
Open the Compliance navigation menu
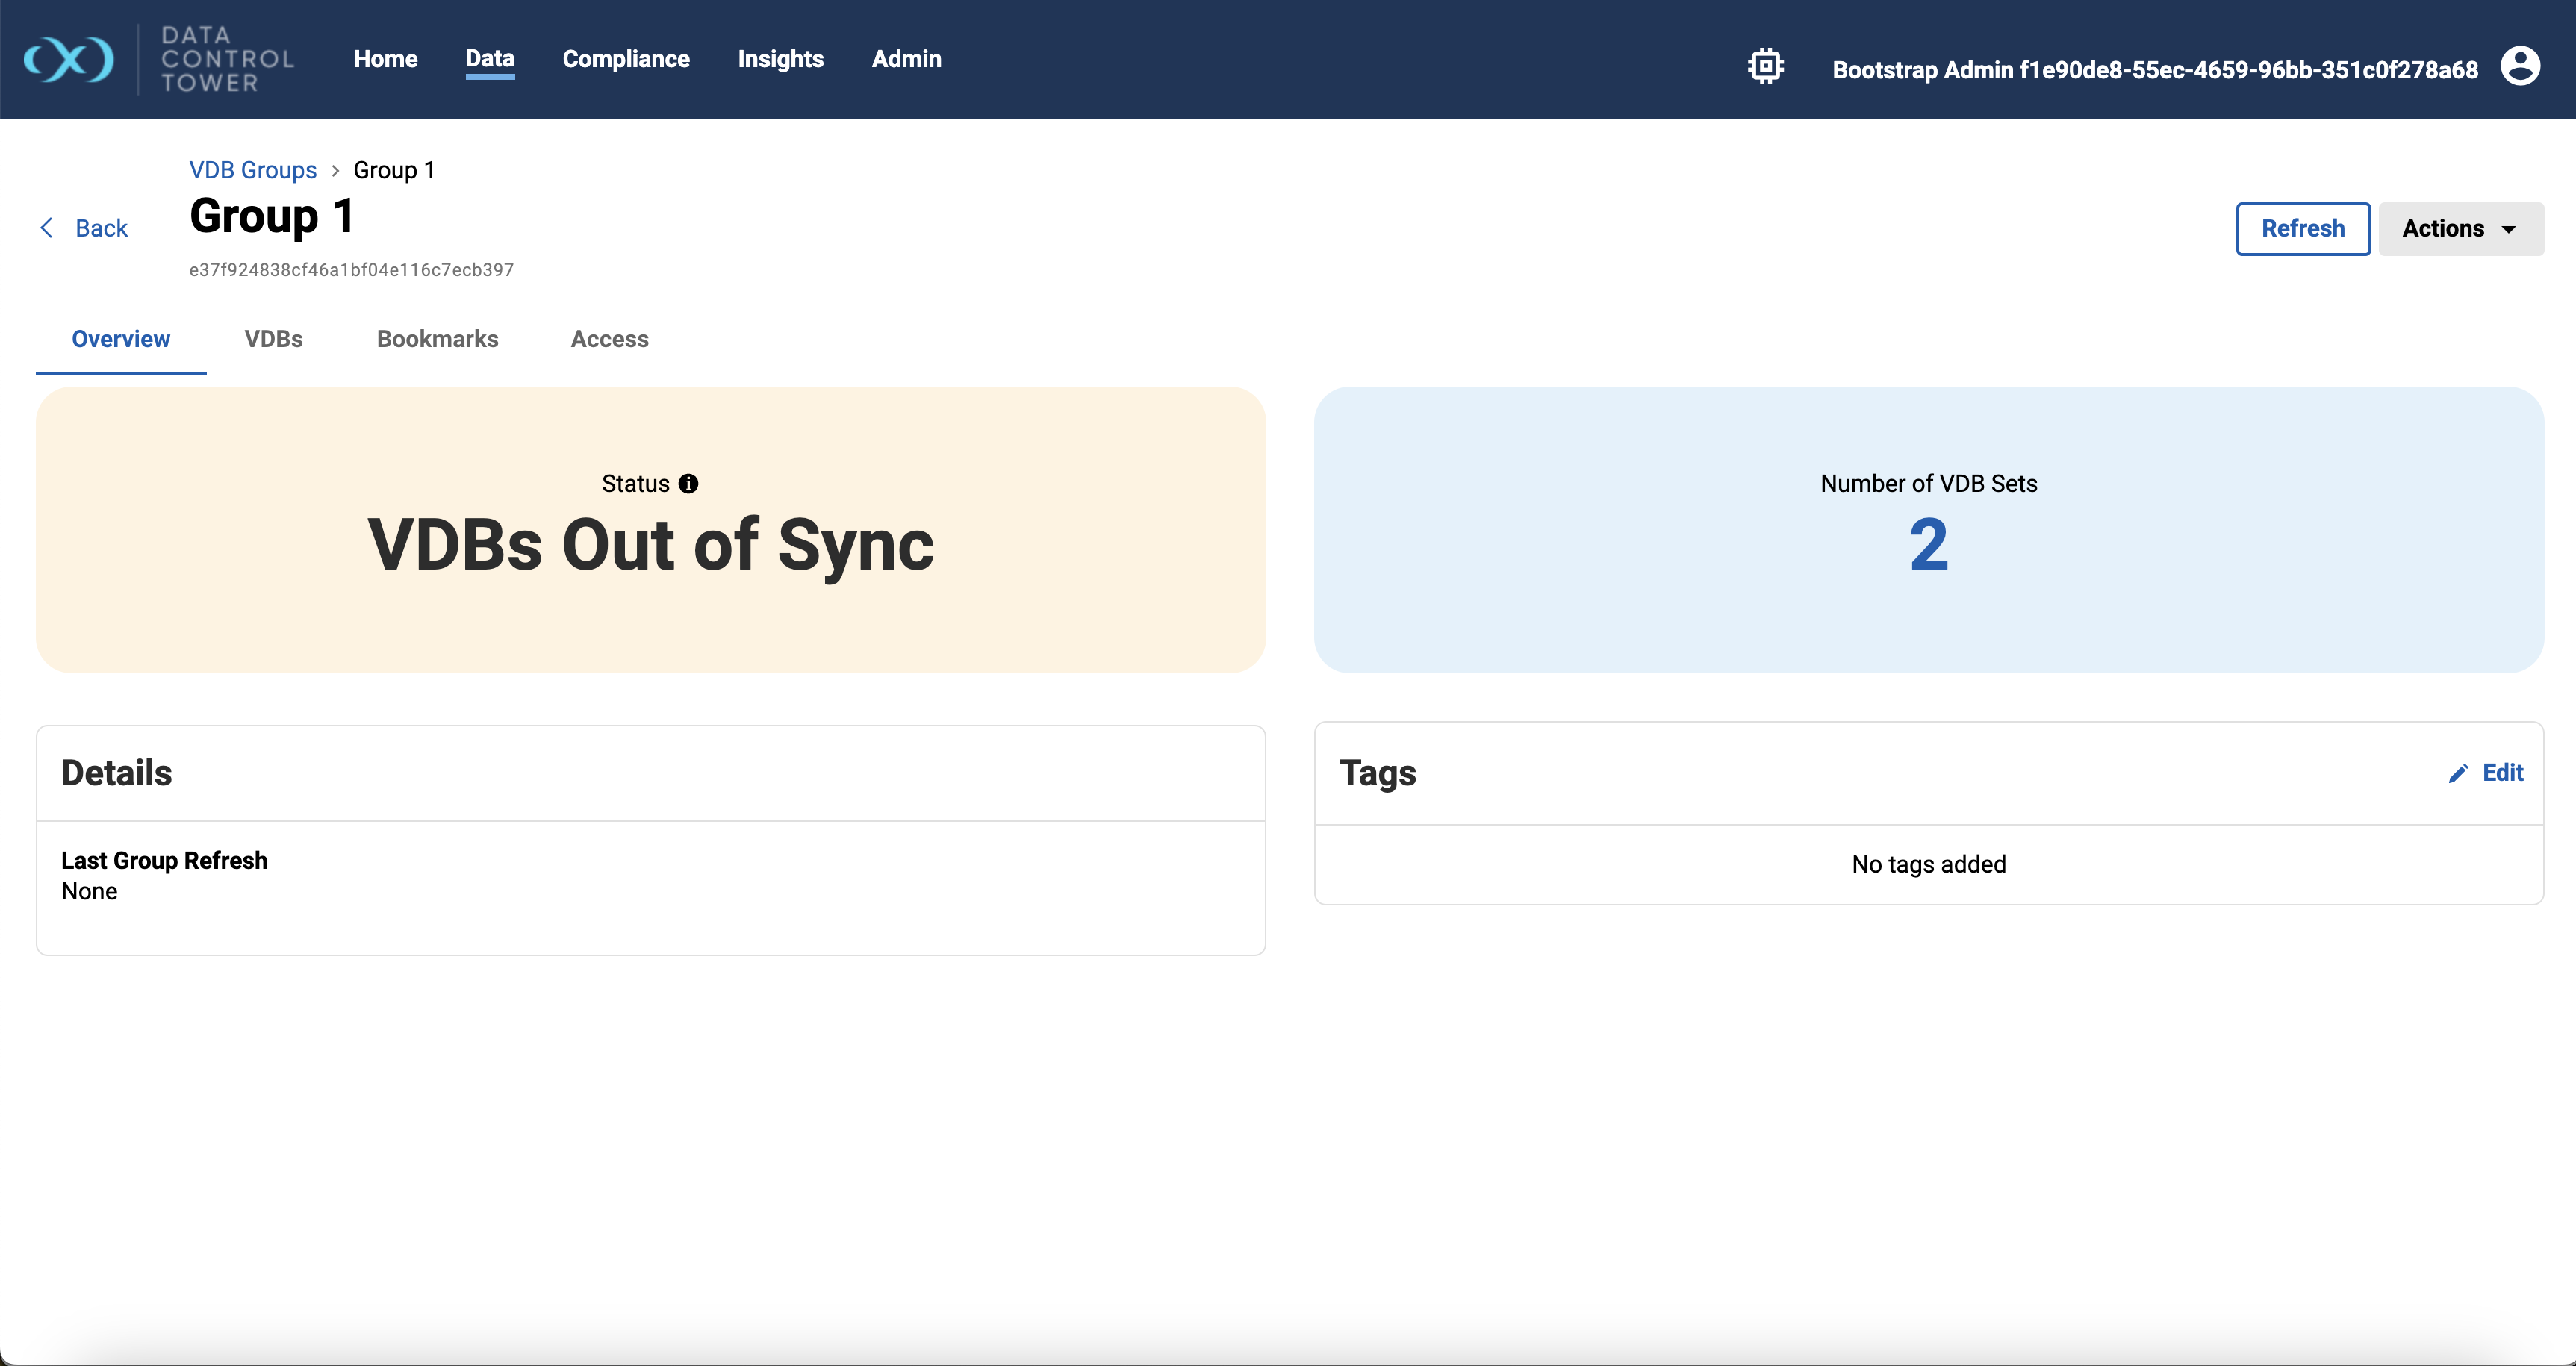[625, 59]
